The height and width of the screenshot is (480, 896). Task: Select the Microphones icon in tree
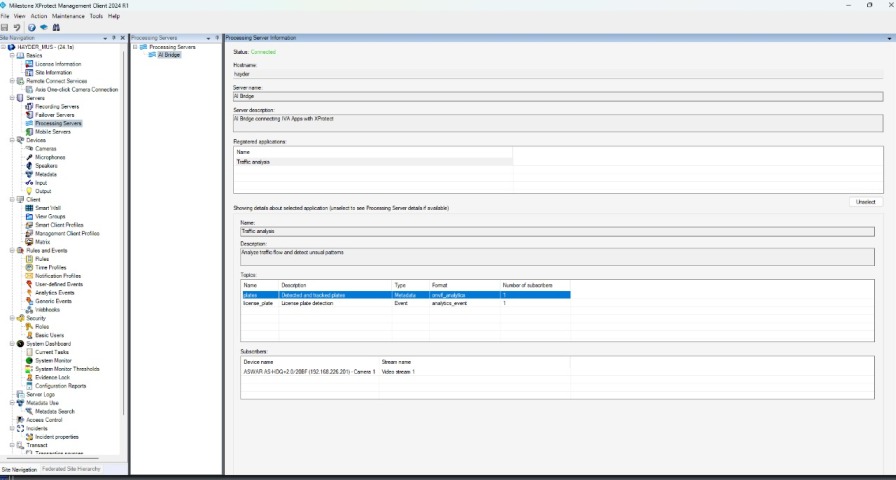pos(29,157)
